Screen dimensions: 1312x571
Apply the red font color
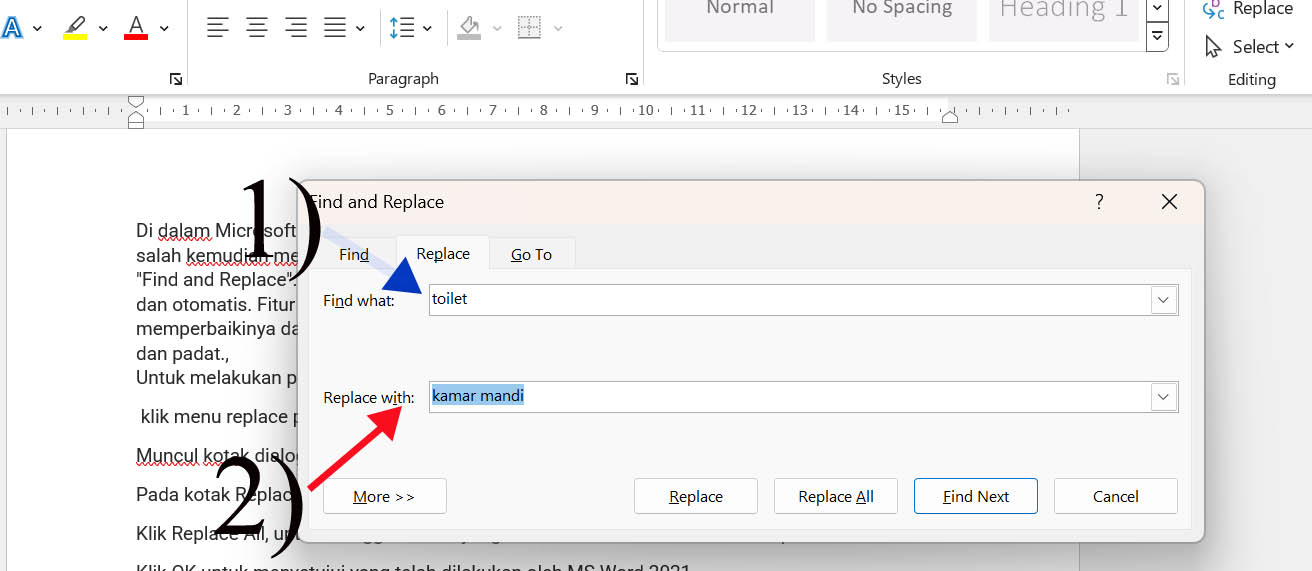[136, 27]
